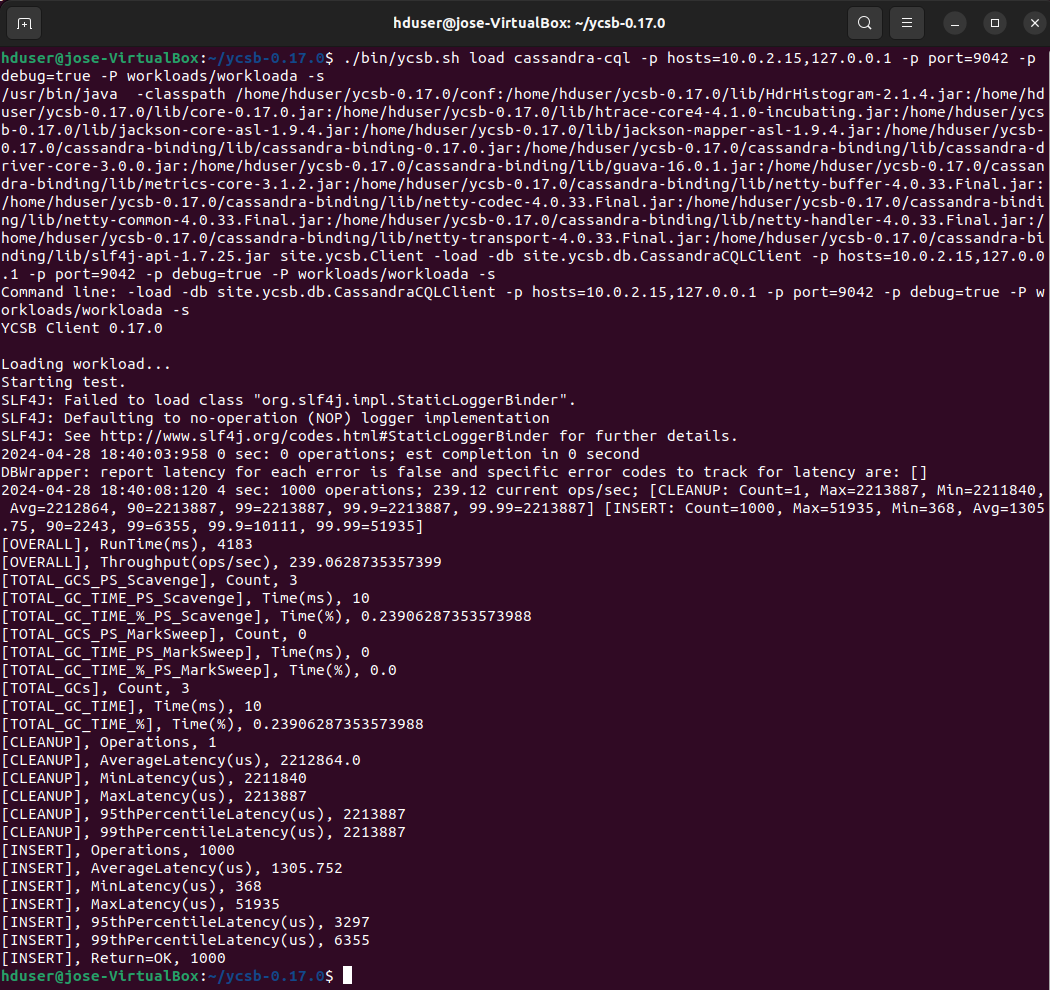Click '[CLEANUP], Operations, 1' line
Image resolution: width=1050 pixels, height=990 pixels.
[x=109, y=743]
